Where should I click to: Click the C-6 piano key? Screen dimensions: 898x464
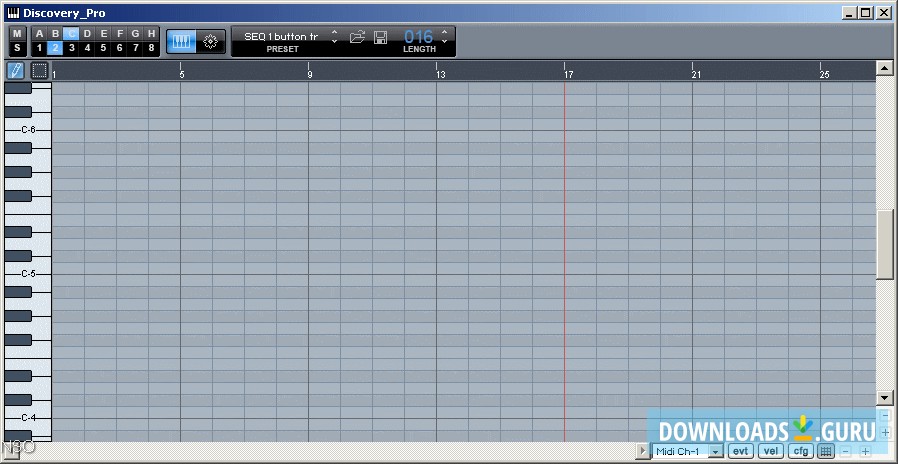(x=28, y=130)
